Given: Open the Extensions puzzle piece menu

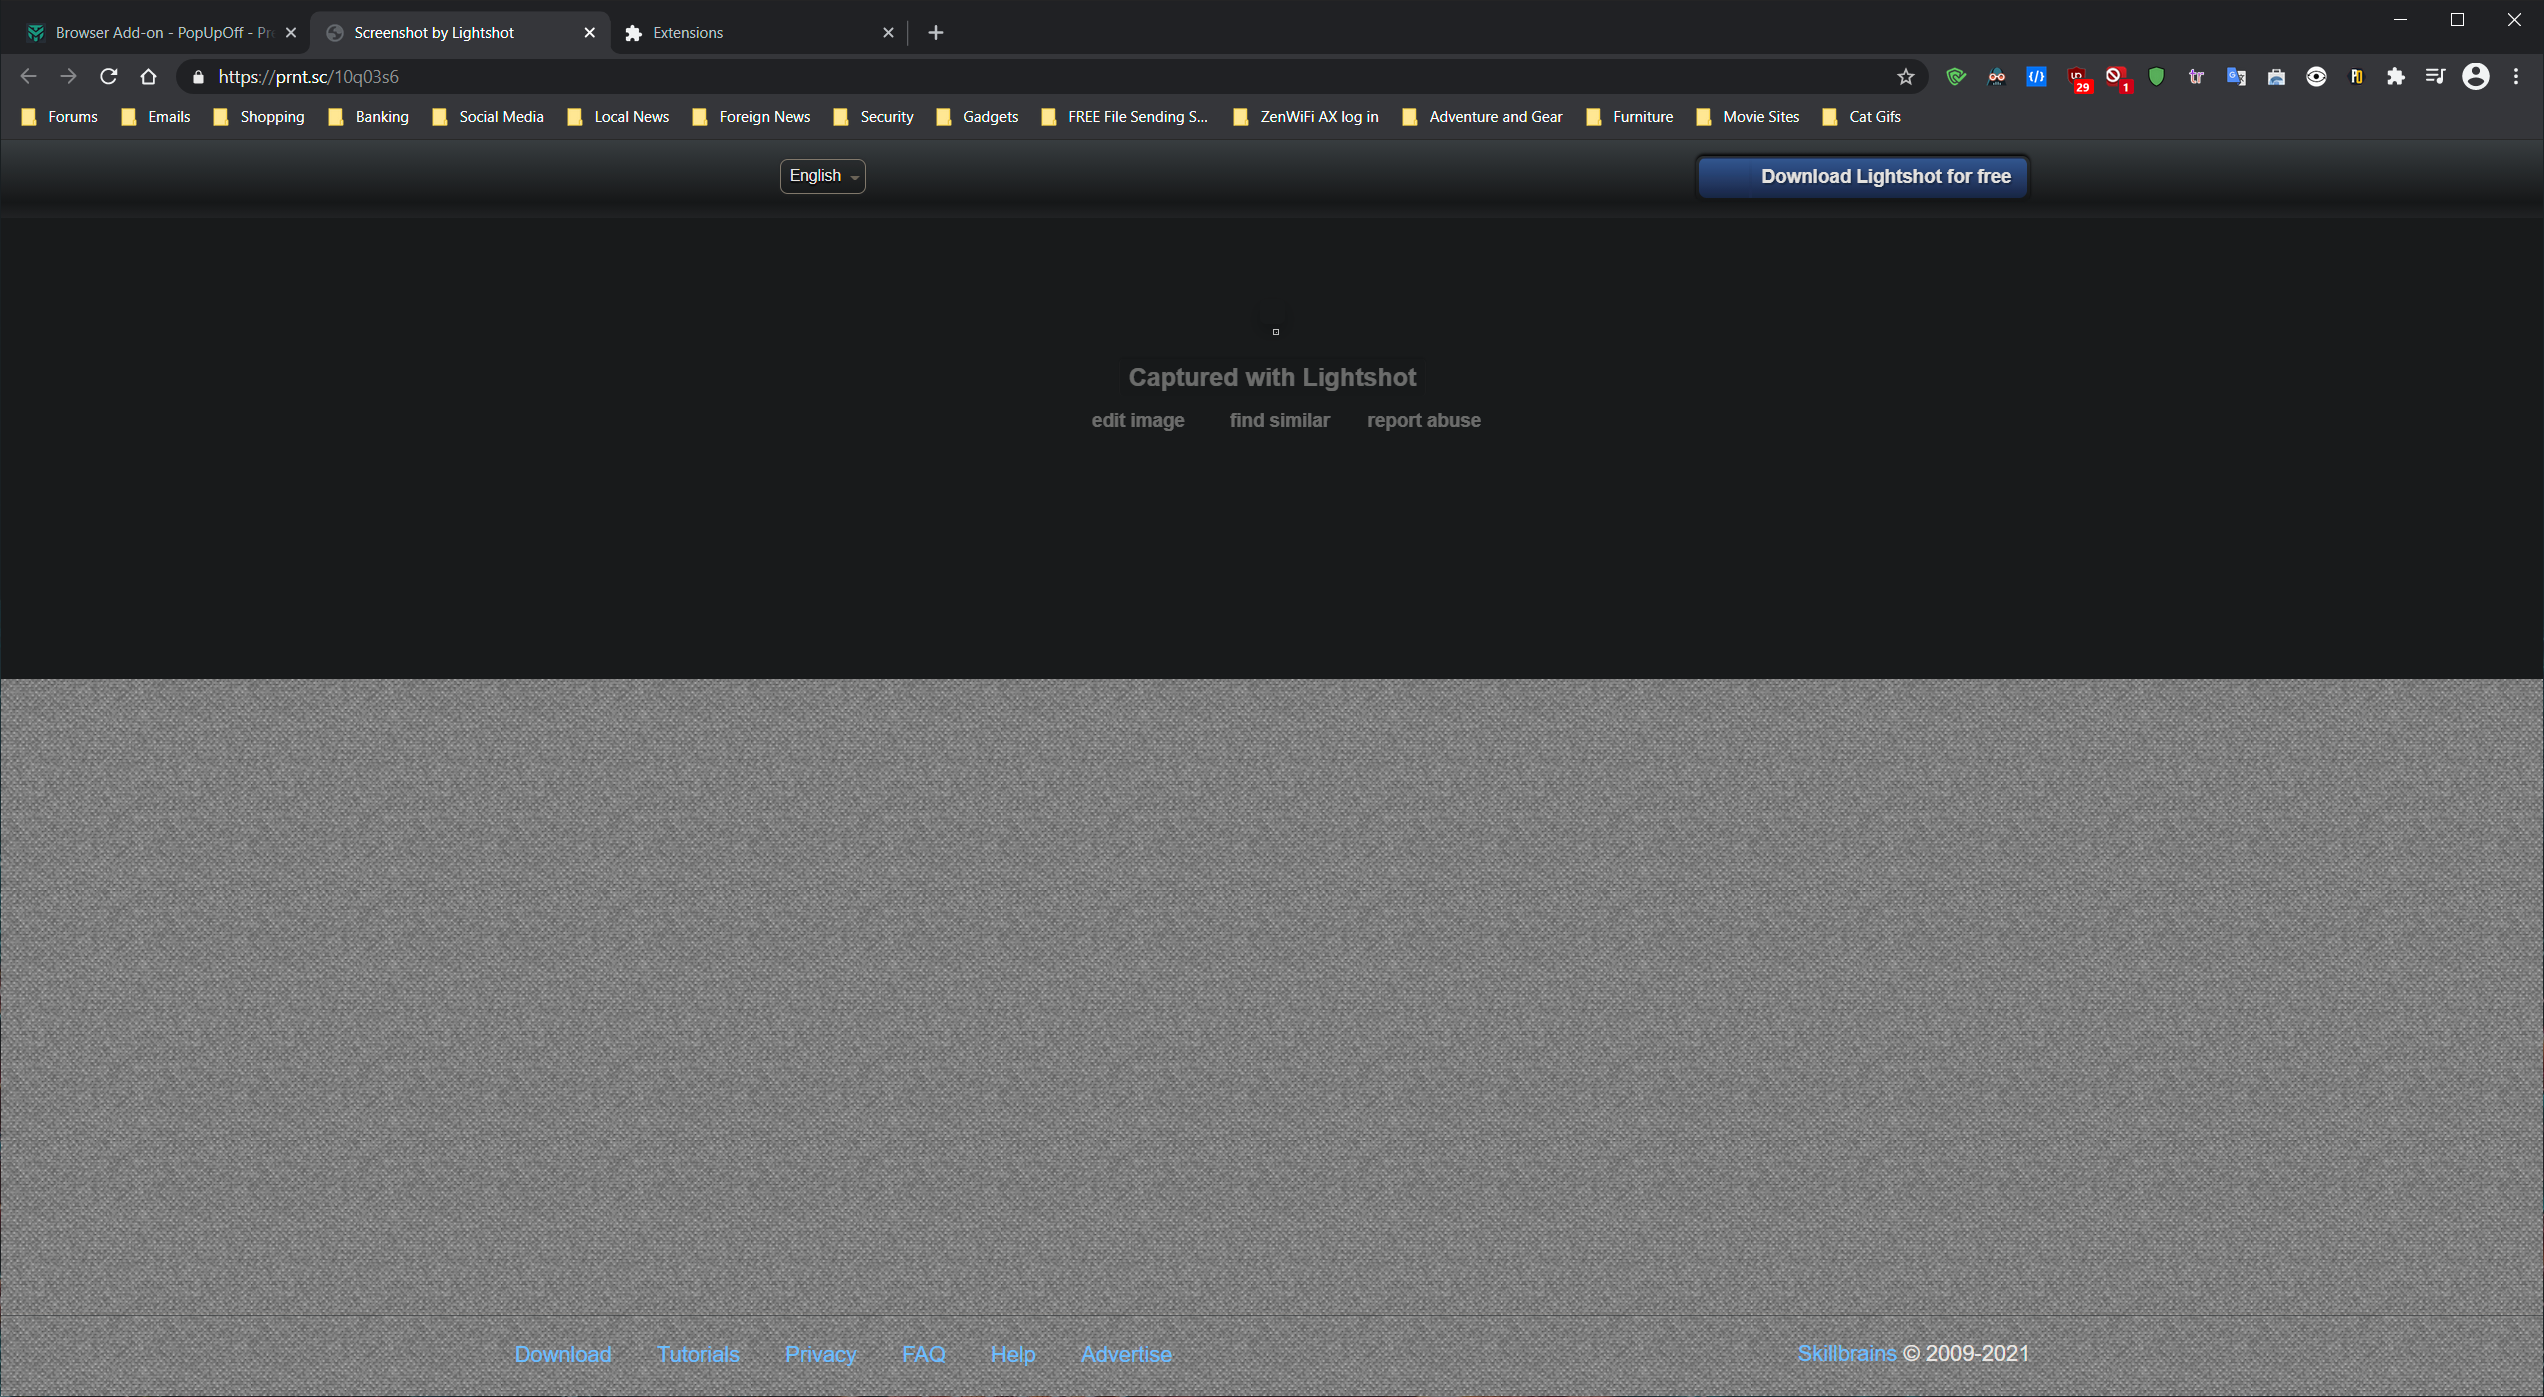Looking at the screenshot, I should (2395, 77).
